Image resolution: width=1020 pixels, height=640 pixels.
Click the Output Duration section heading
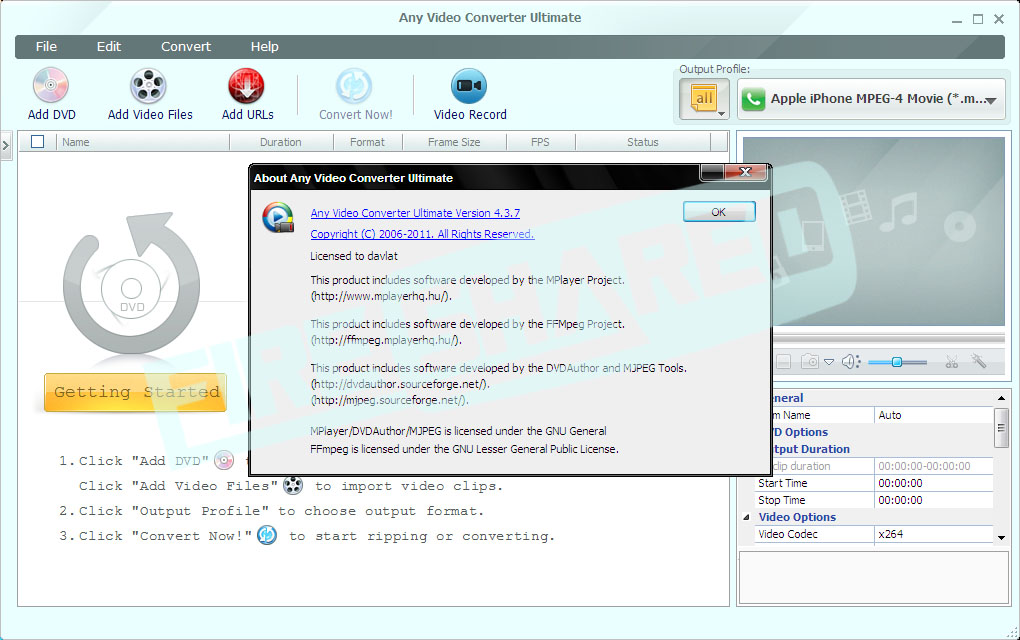811,449
